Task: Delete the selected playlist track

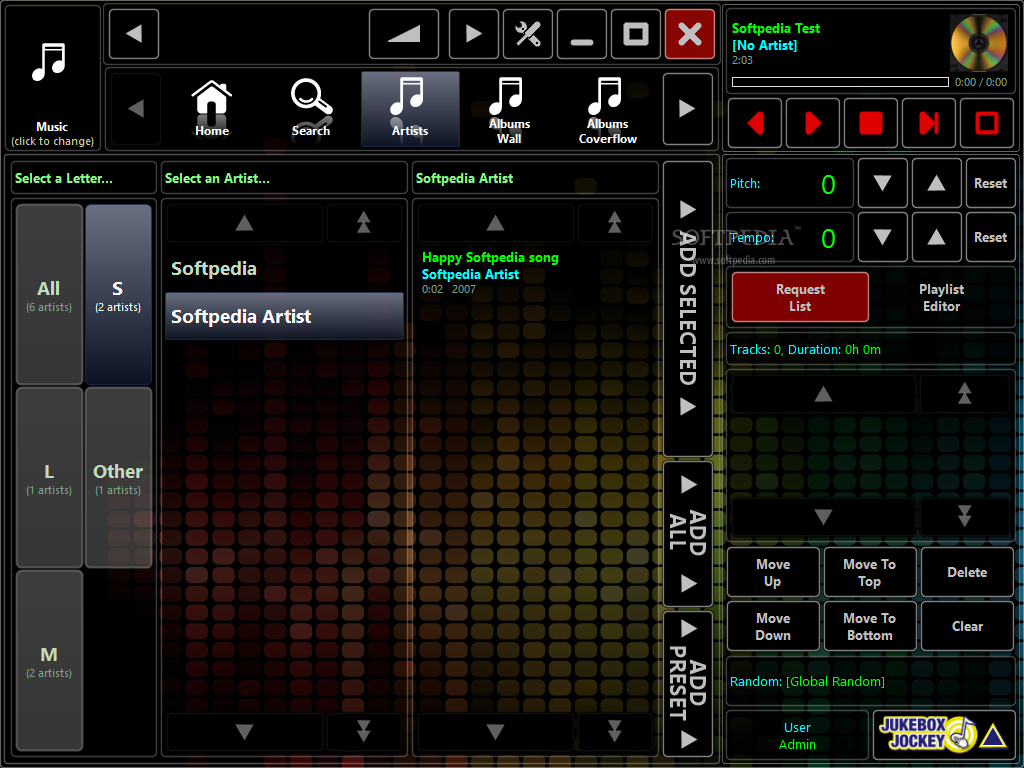Action: pyautogui.click(x=967, y=572)
